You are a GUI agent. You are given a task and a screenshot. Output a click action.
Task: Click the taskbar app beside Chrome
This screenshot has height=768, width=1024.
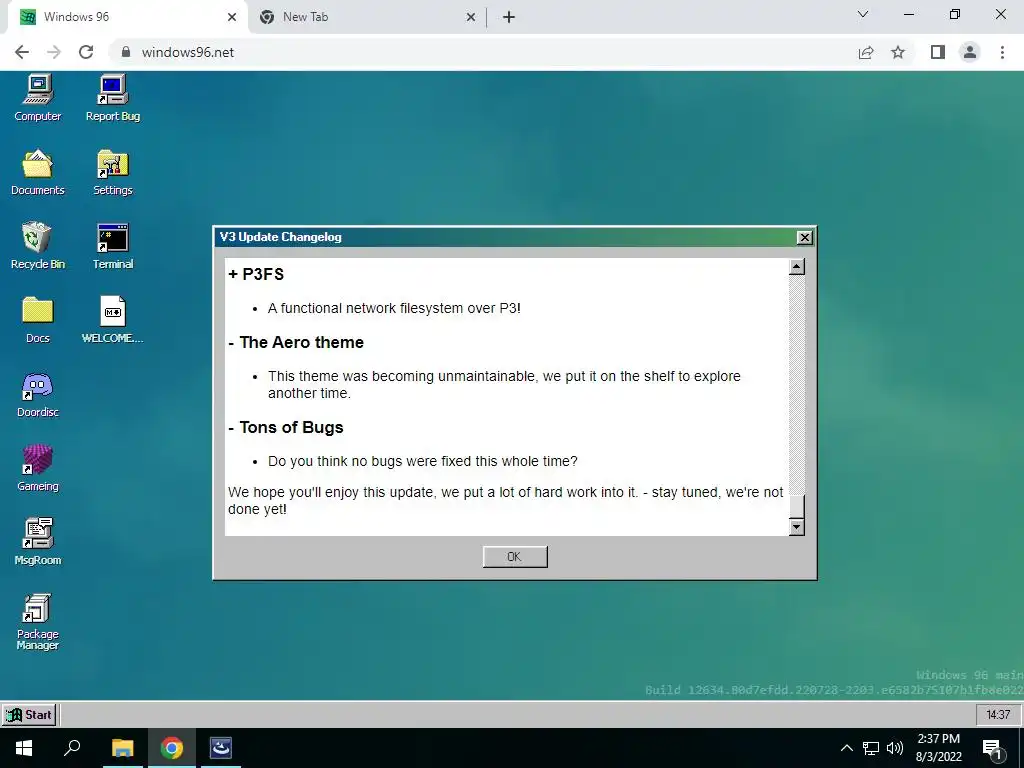(x=221, y=748)
